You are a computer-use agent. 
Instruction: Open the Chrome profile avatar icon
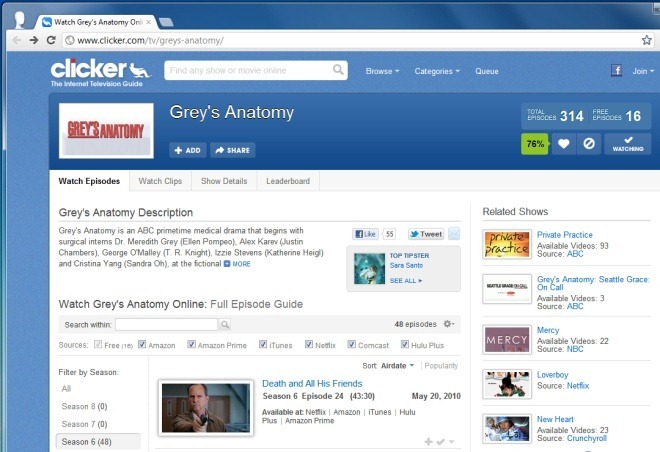[20, 19]
